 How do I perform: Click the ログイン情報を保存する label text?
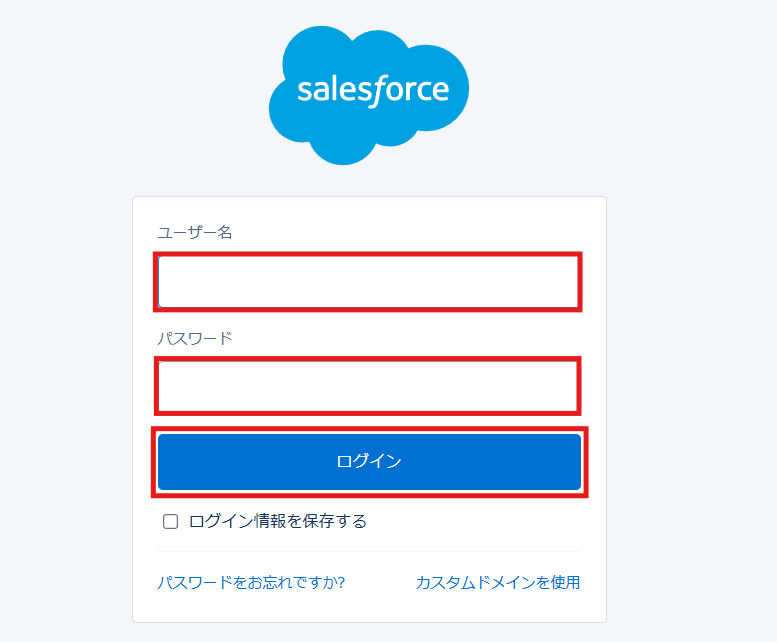(x=277, y=521)
